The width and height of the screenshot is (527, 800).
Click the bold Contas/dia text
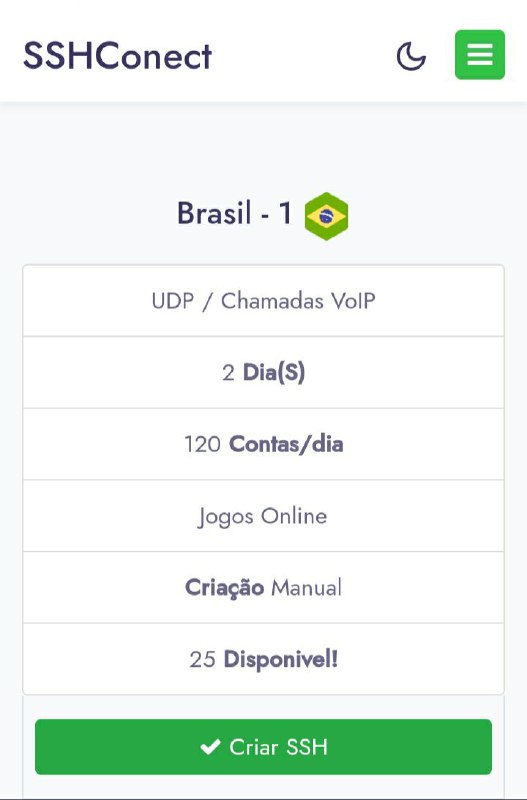[286, 444]
